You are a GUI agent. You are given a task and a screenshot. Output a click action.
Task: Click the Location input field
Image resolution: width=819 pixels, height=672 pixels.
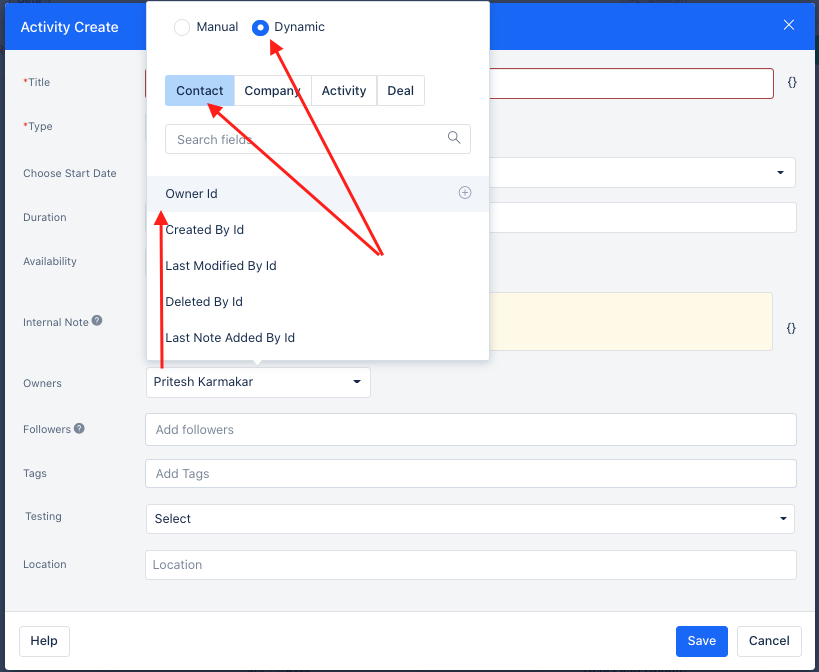(x=471, y=564)
